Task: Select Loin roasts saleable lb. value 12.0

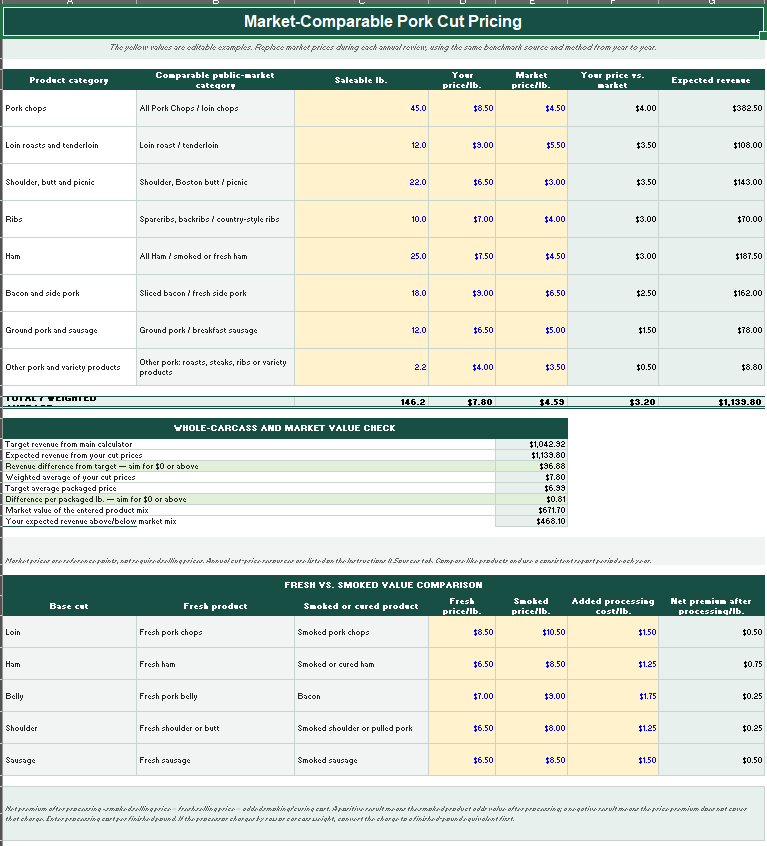Action: click(361, 145)
